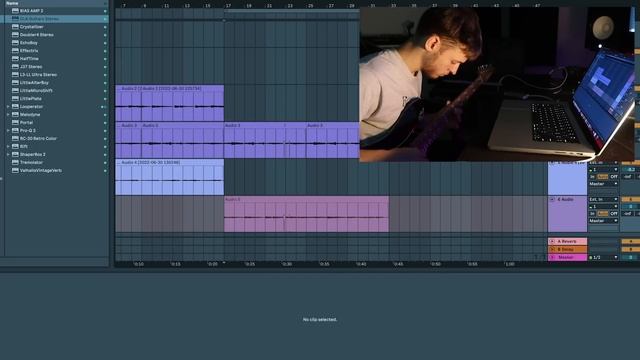Image resolution: width=640 pixels, height=360 pixels.
Task: Open the Master output dropdown on 4 Audio track
Action: pyautogui.click(x=603, y=221)
